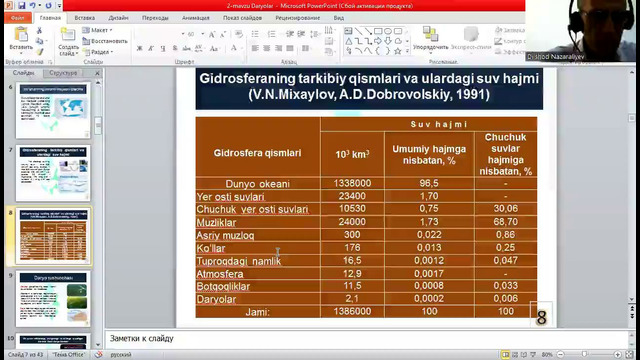
Task: Open the Файл tab
Action: pos(18,18)
